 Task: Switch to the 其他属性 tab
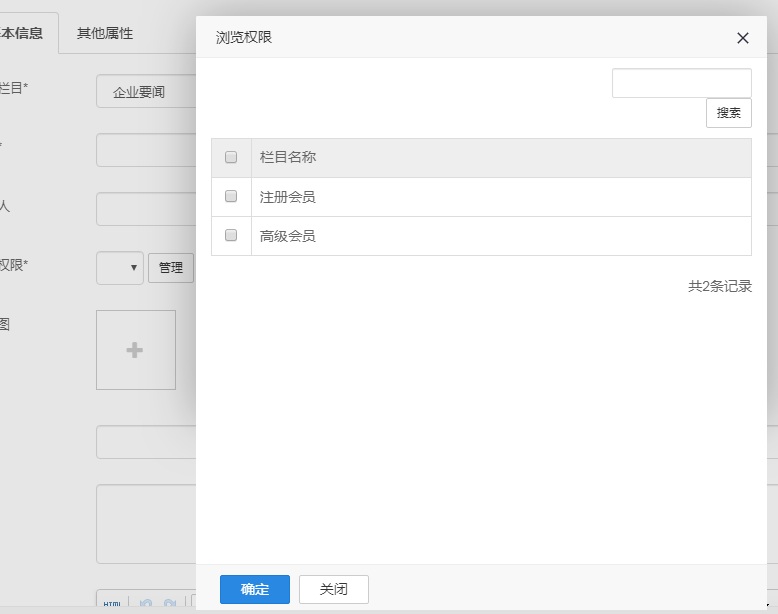coord(105,33)
